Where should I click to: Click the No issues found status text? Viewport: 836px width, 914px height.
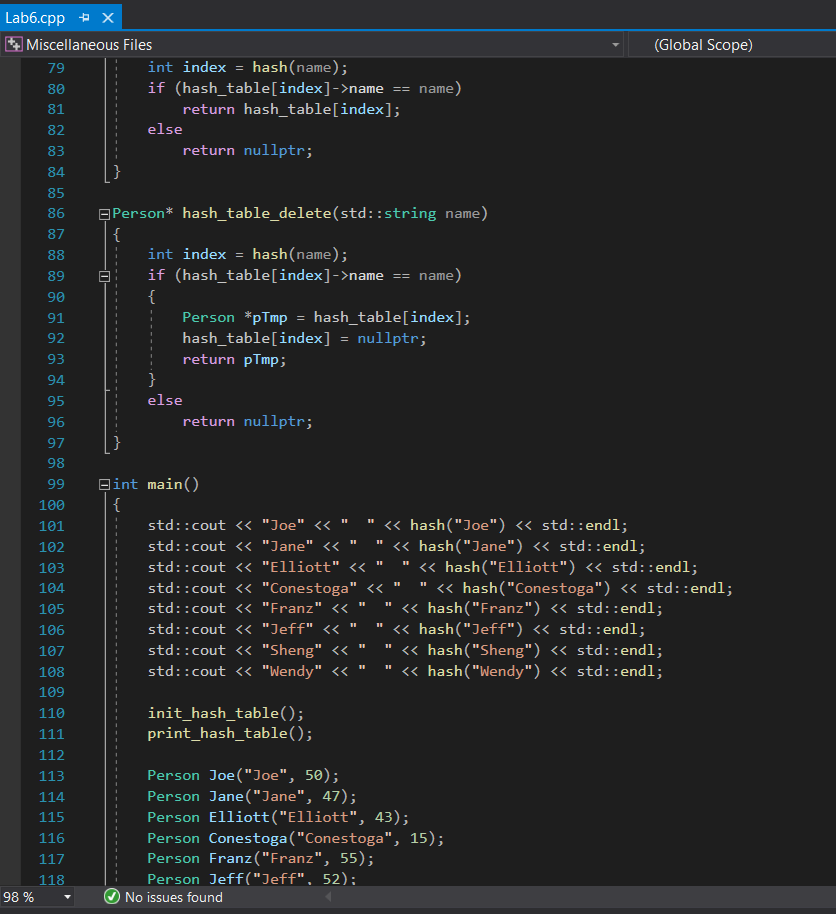pyautogui.click(x=174, y=897)
